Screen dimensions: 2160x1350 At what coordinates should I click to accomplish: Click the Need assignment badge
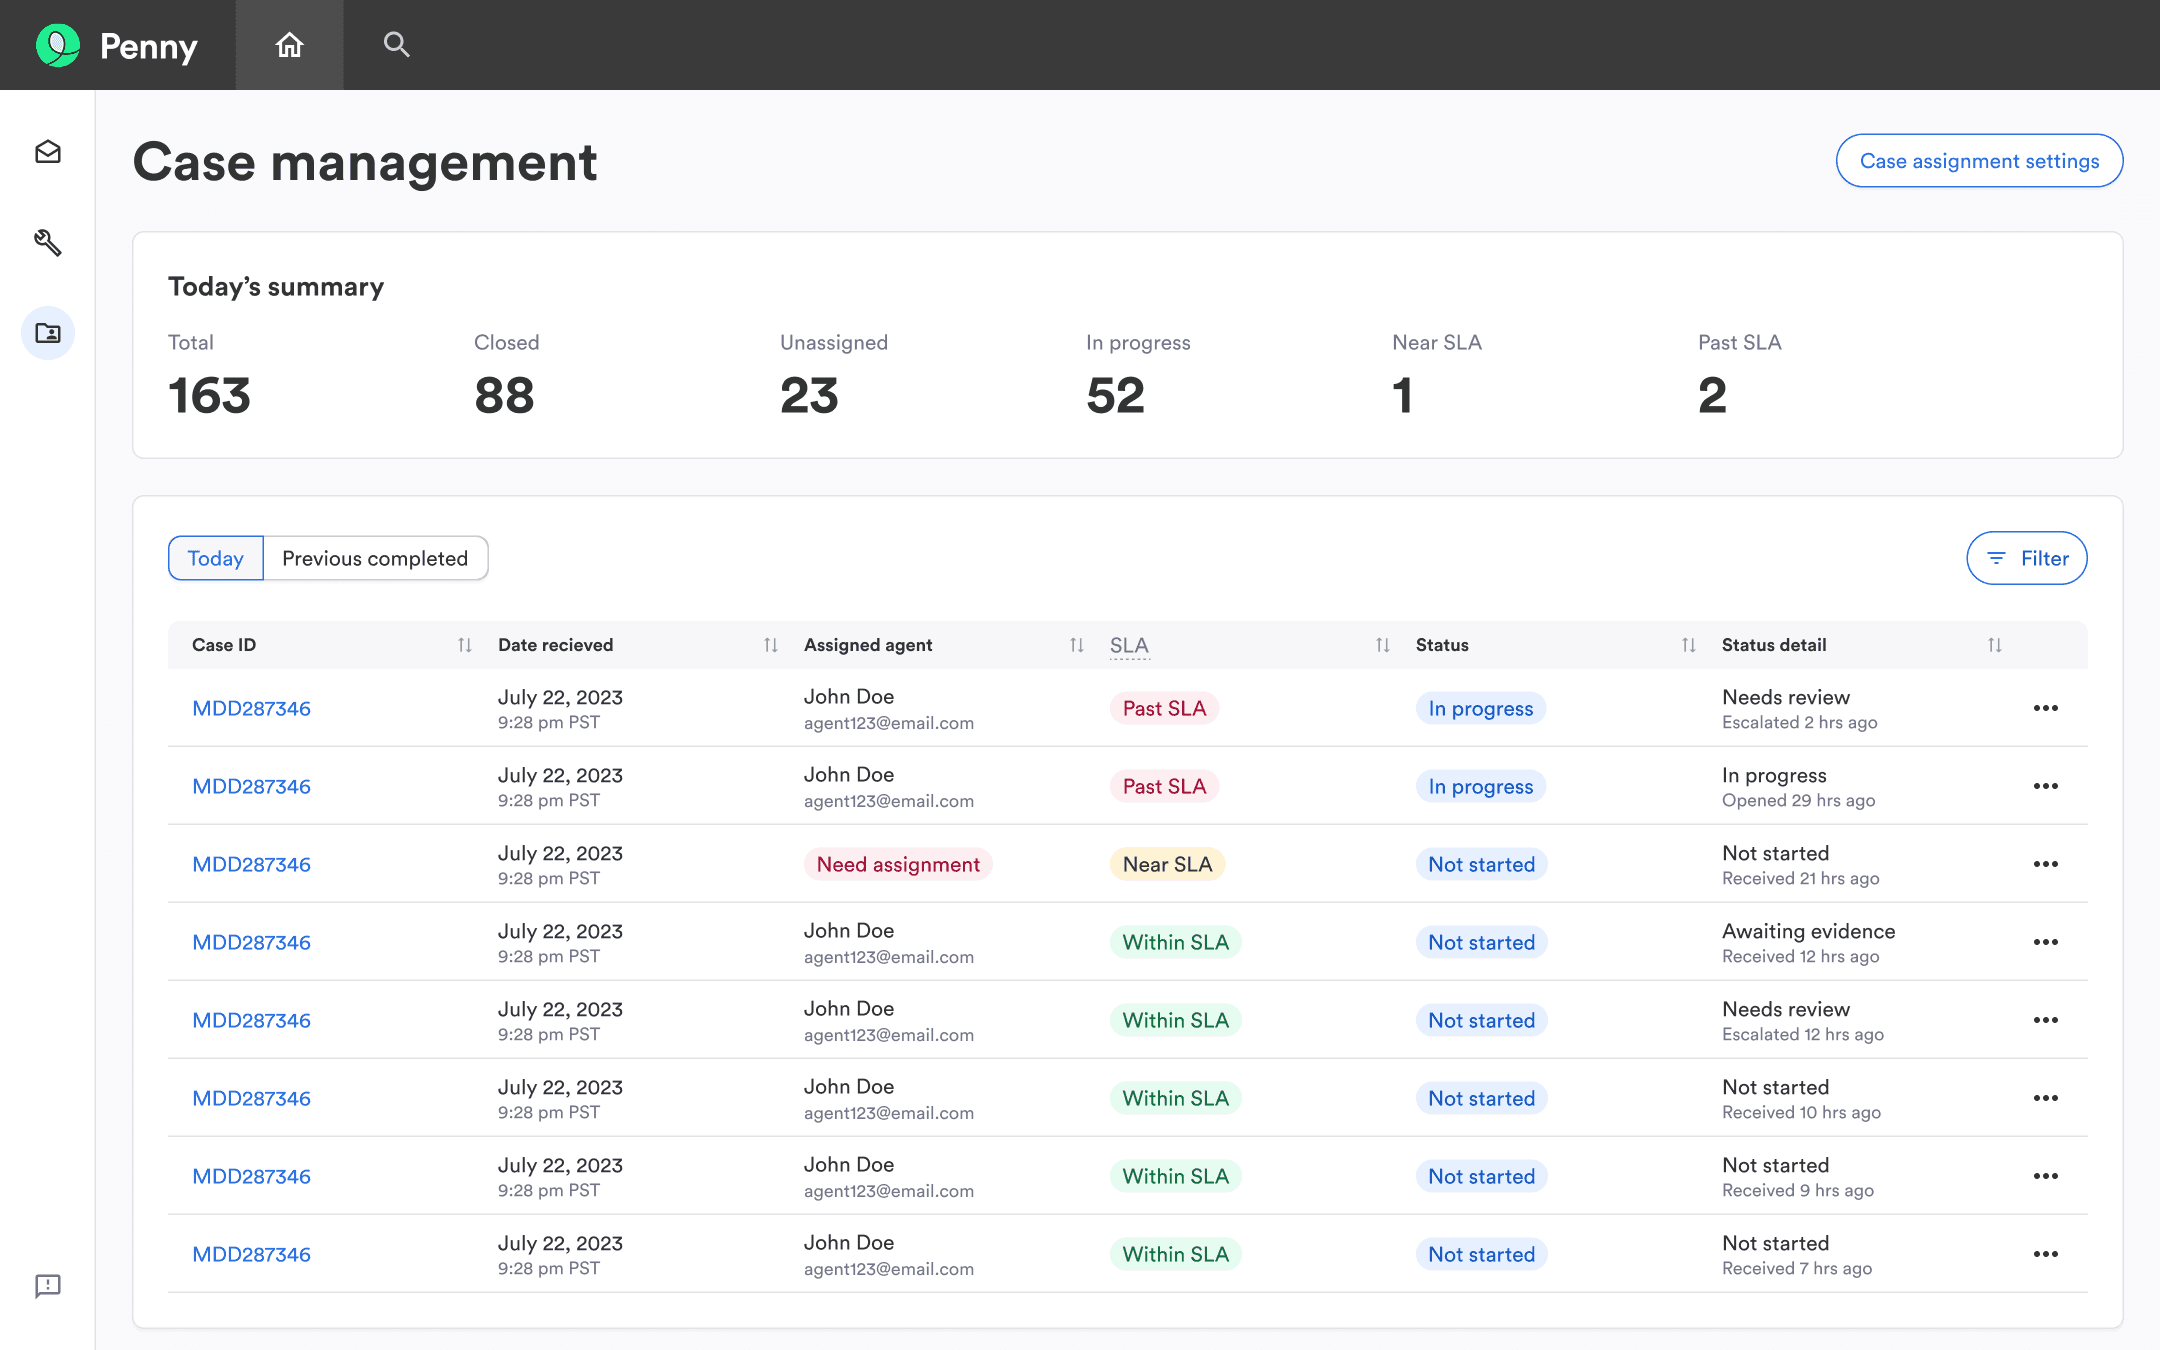(898, 864)
